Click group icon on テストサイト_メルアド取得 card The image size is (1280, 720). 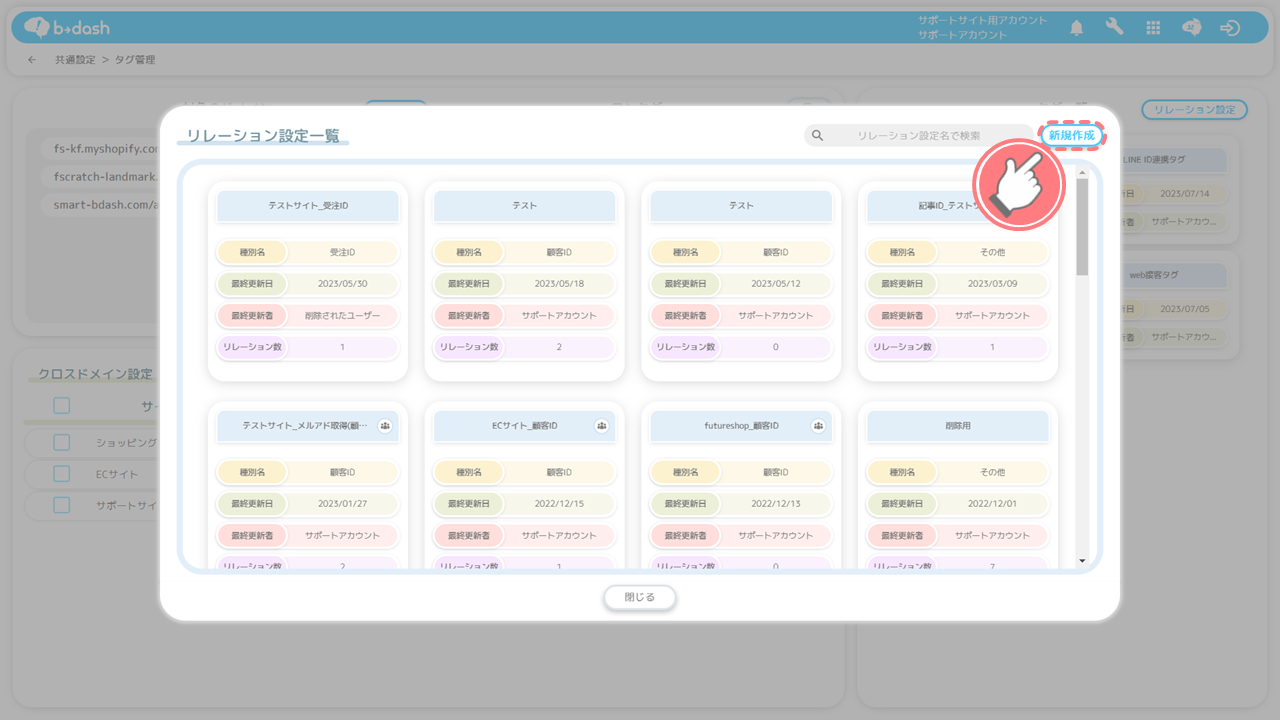tap(385, 426)
